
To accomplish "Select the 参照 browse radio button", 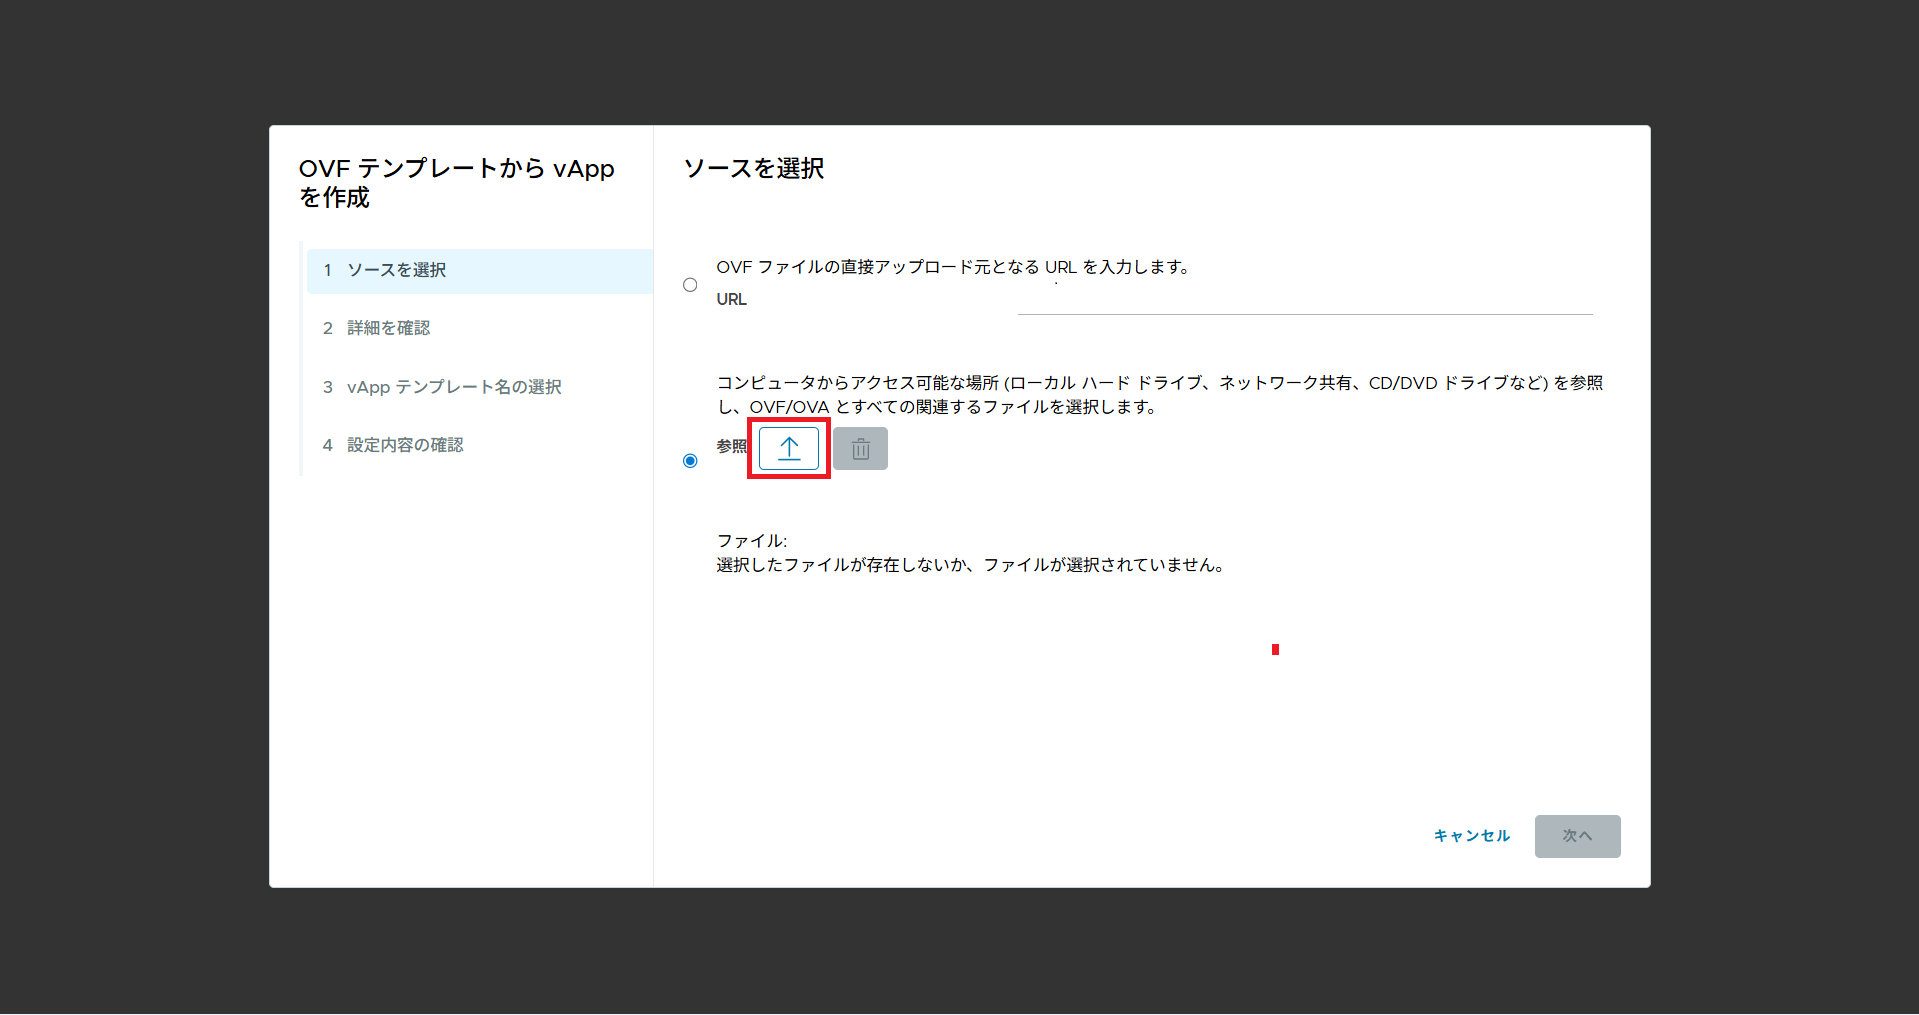I will (690, 461).
